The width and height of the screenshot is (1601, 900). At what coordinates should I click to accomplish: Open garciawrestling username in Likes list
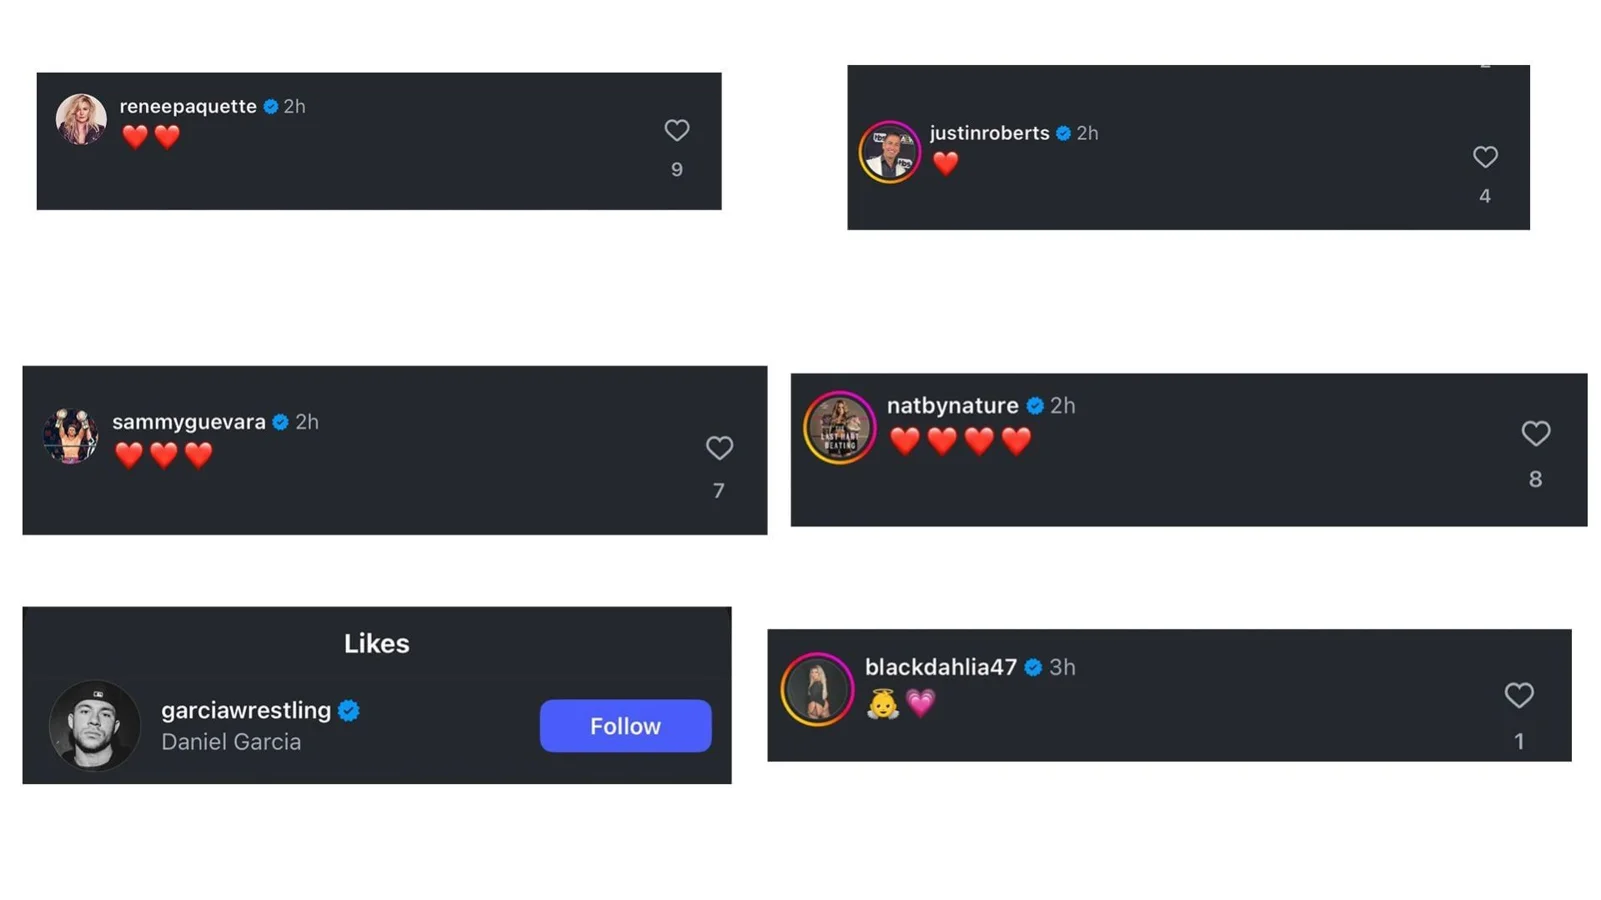246,710
